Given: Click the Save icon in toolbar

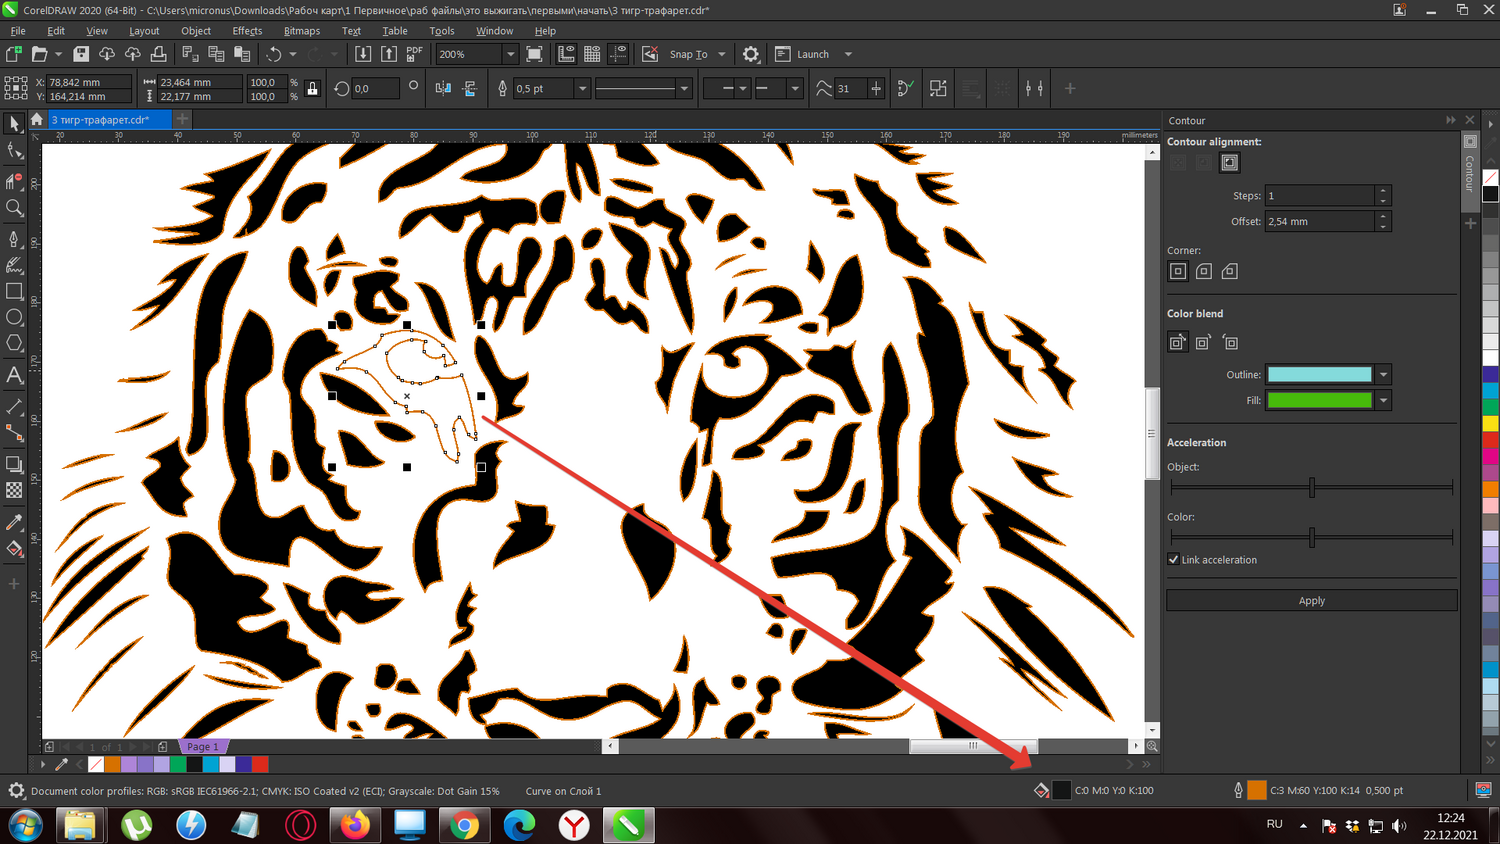Looking at the screenshot, I should pyautogui.click(x=81, y=54).
